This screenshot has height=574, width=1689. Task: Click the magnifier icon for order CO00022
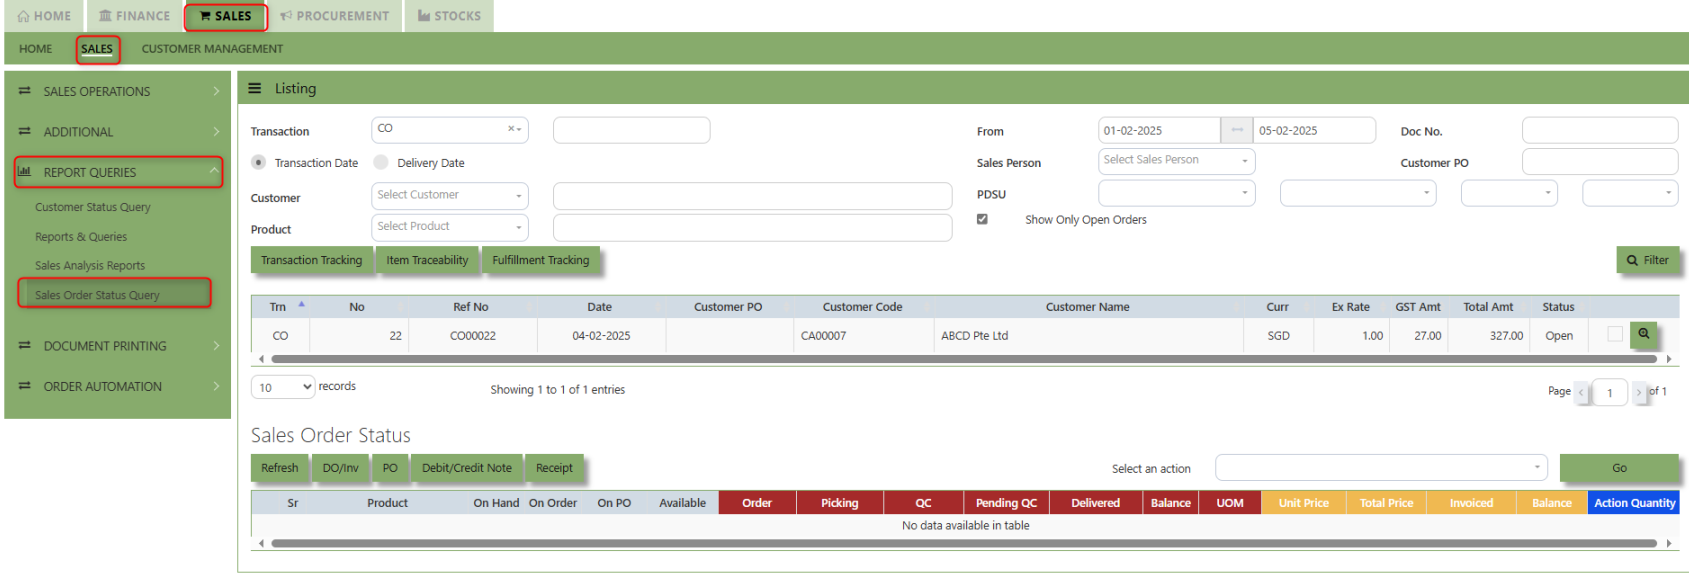tap(1644, 334)
